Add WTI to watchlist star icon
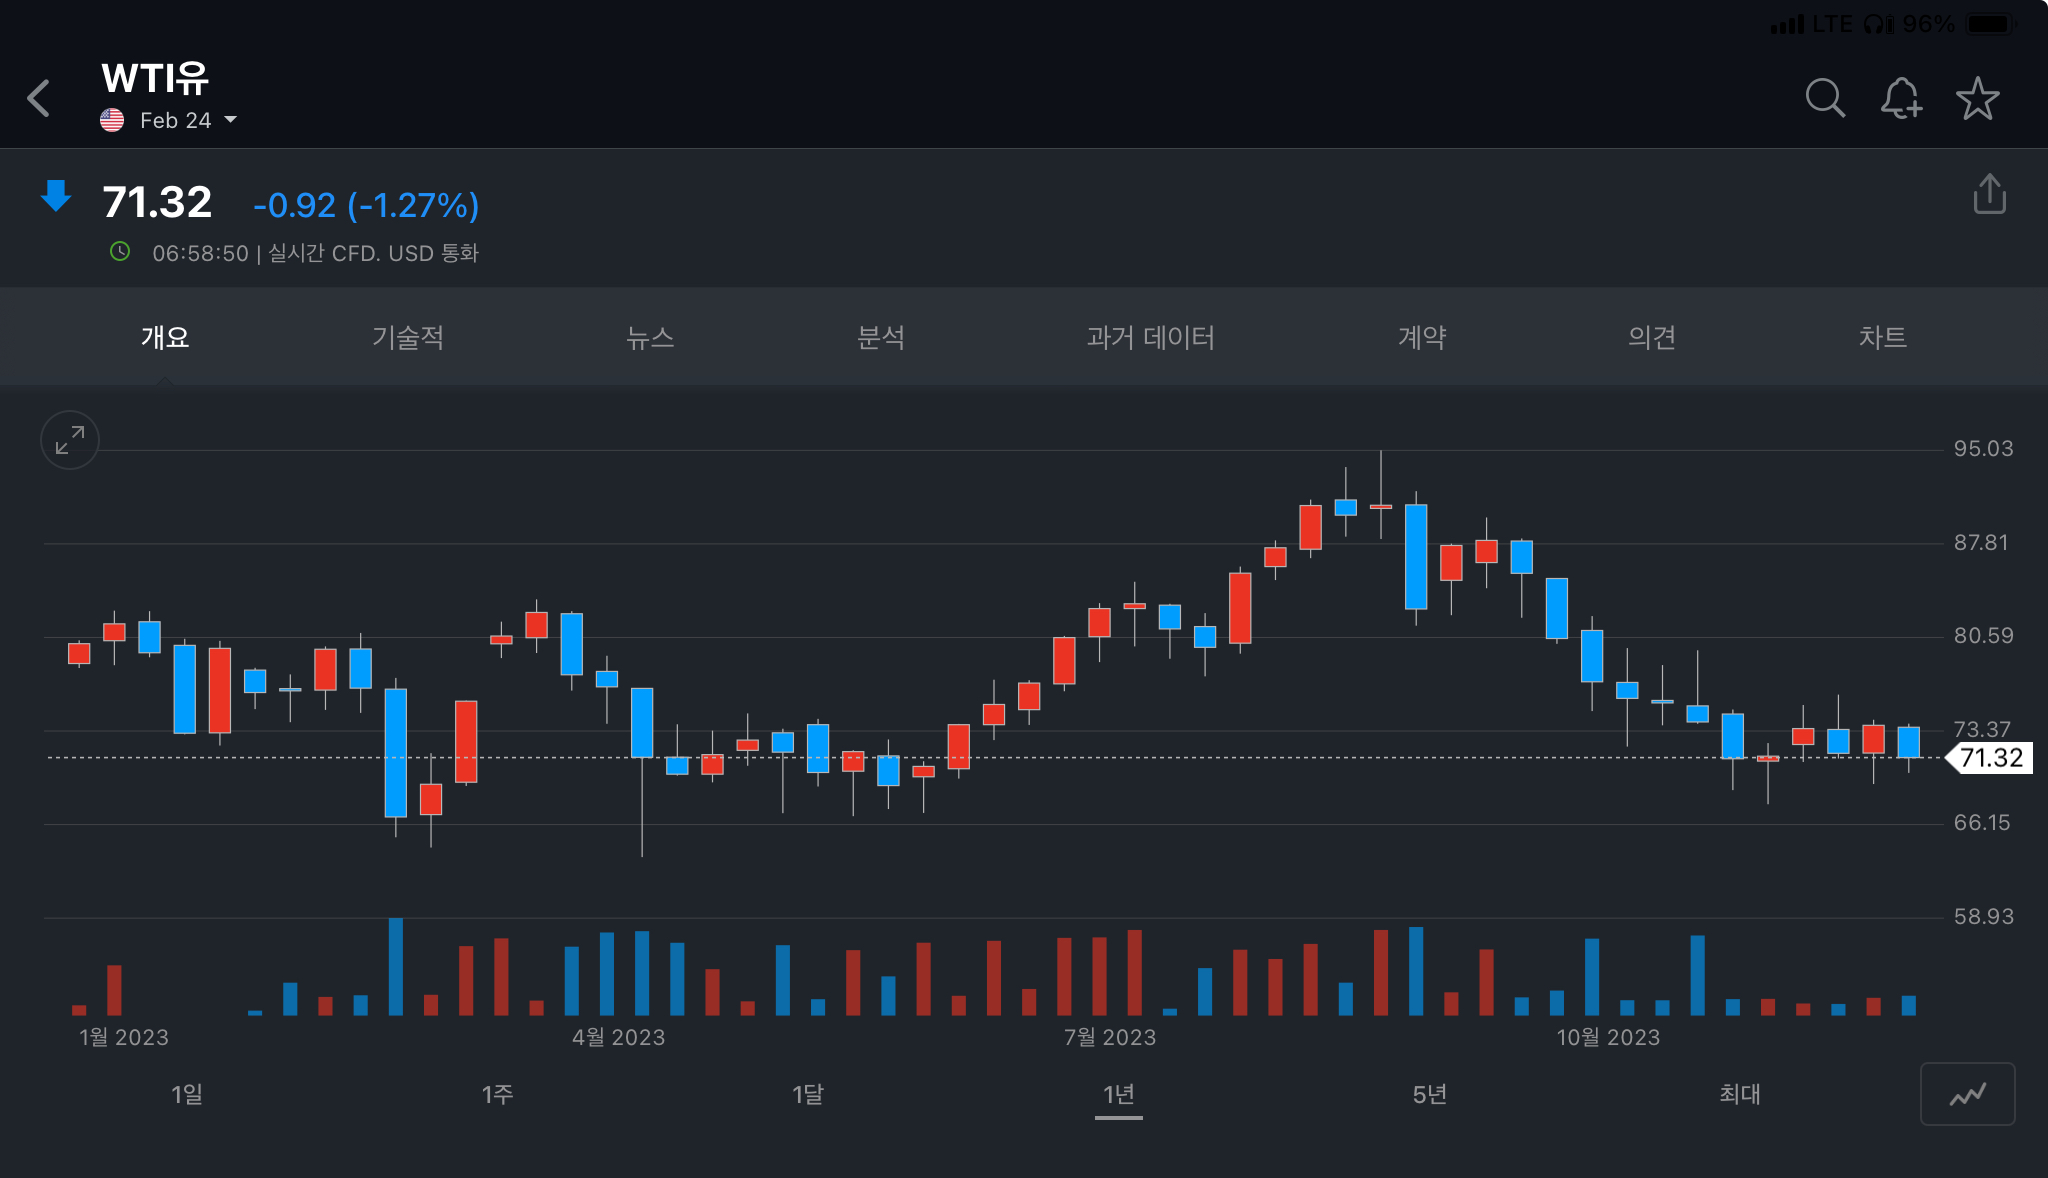2048x1178 pixels. (x=1977, y=98)
